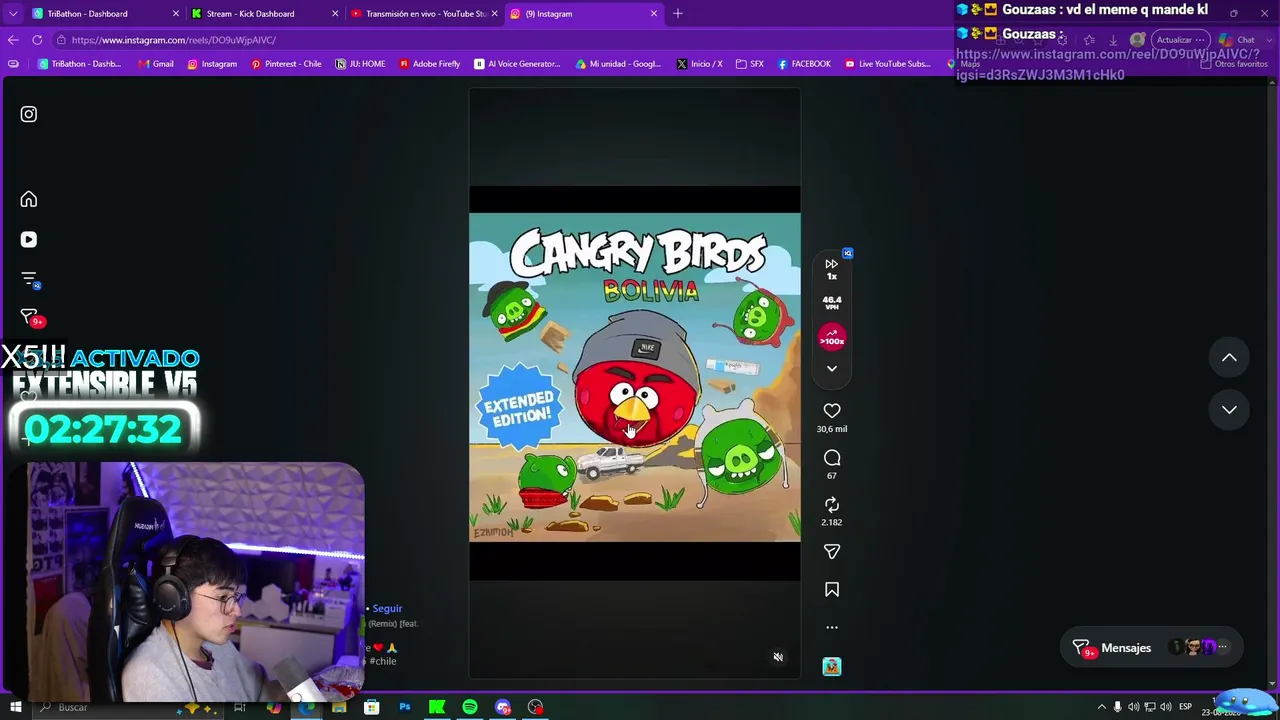Go to the previous reel arrow
Viewport: 1280px width, 720px height.
click(1229, 358)
